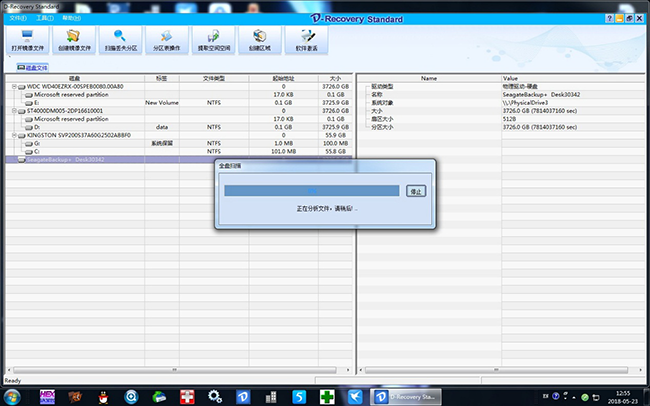The height and width of the screenshot is (406, 650).
Task: Click the 磁盘 column header
Action: pyautogui.click(x=75, y=78)
